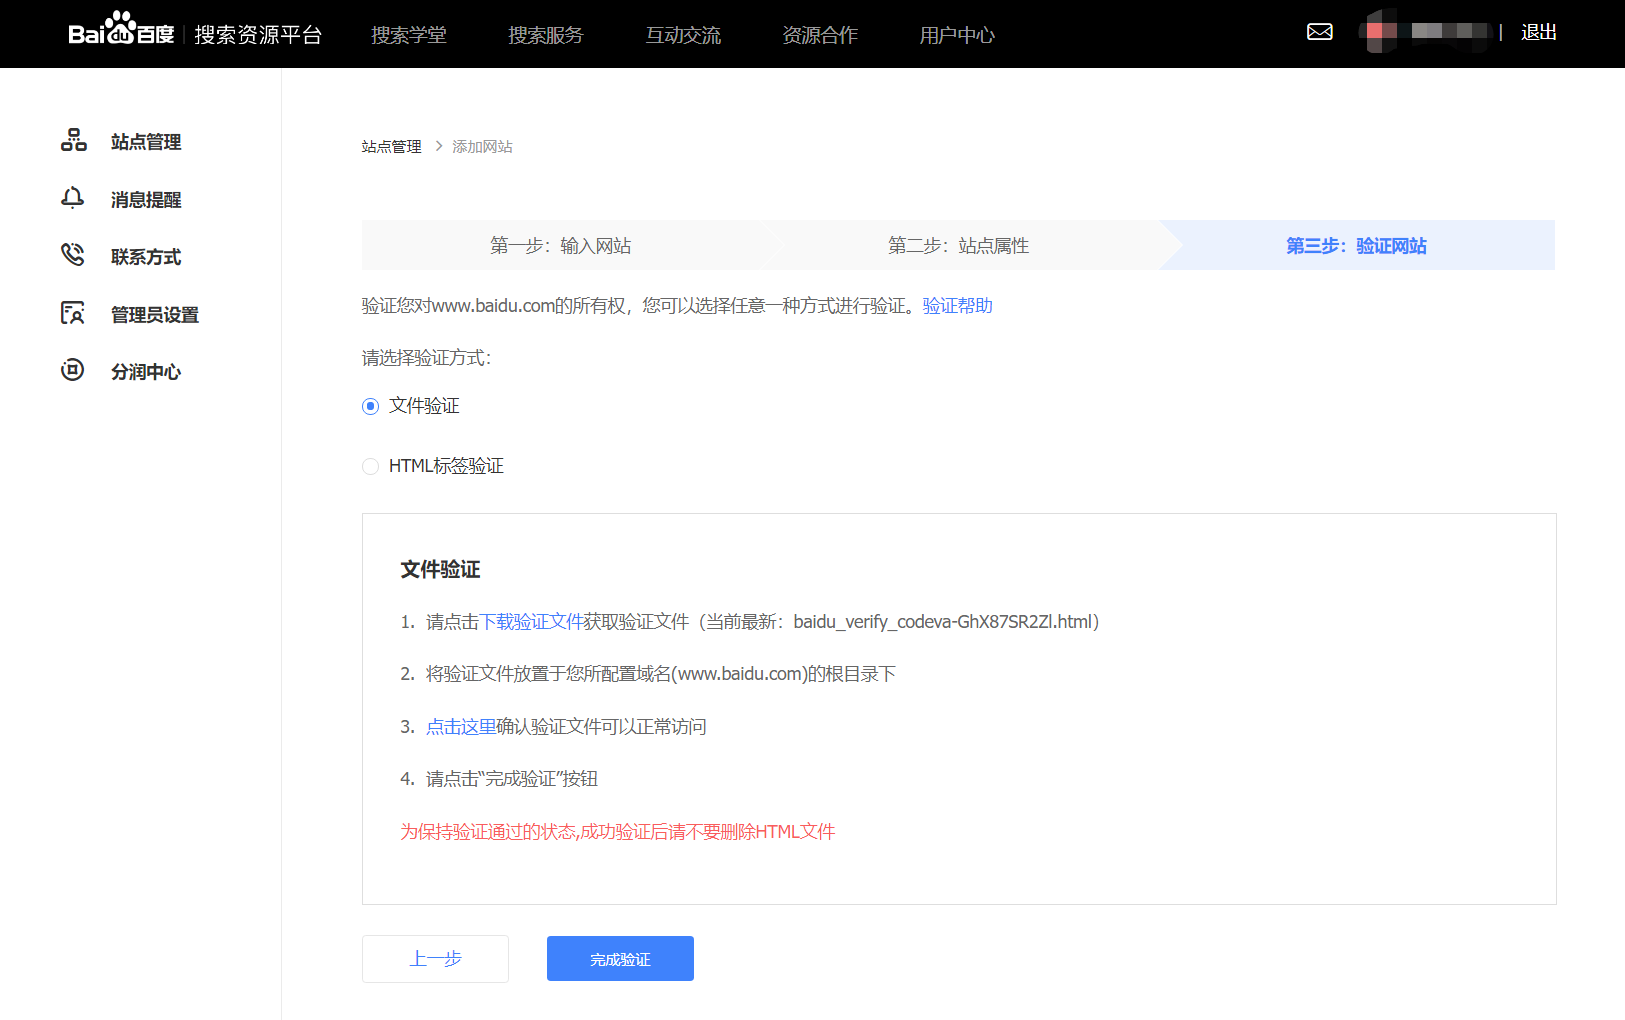Screen dimensions: 1625x1020
Task: Click the 分润中心 sidebar icon
Action: pyautogui.click(x=73, y=370)
